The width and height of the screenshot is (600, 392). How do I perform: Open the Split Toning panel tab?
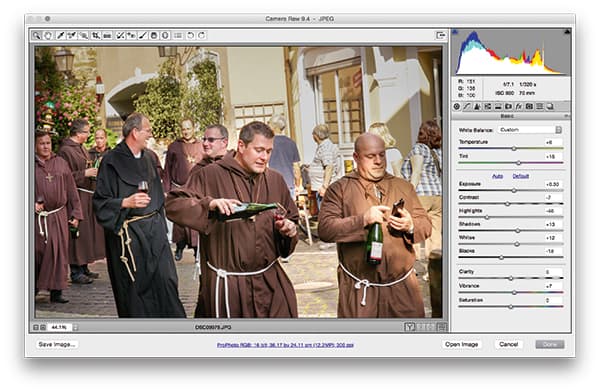click(498, 107)
